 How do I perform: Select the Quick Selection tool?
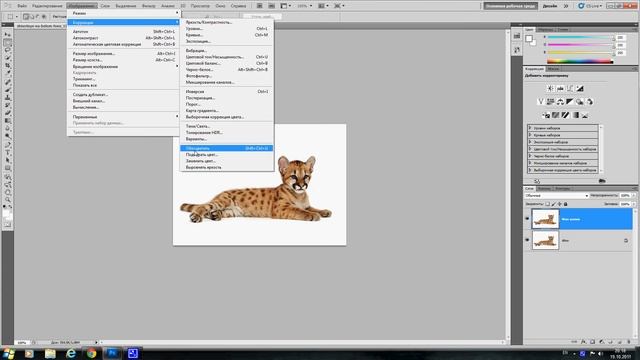[7, 58]
